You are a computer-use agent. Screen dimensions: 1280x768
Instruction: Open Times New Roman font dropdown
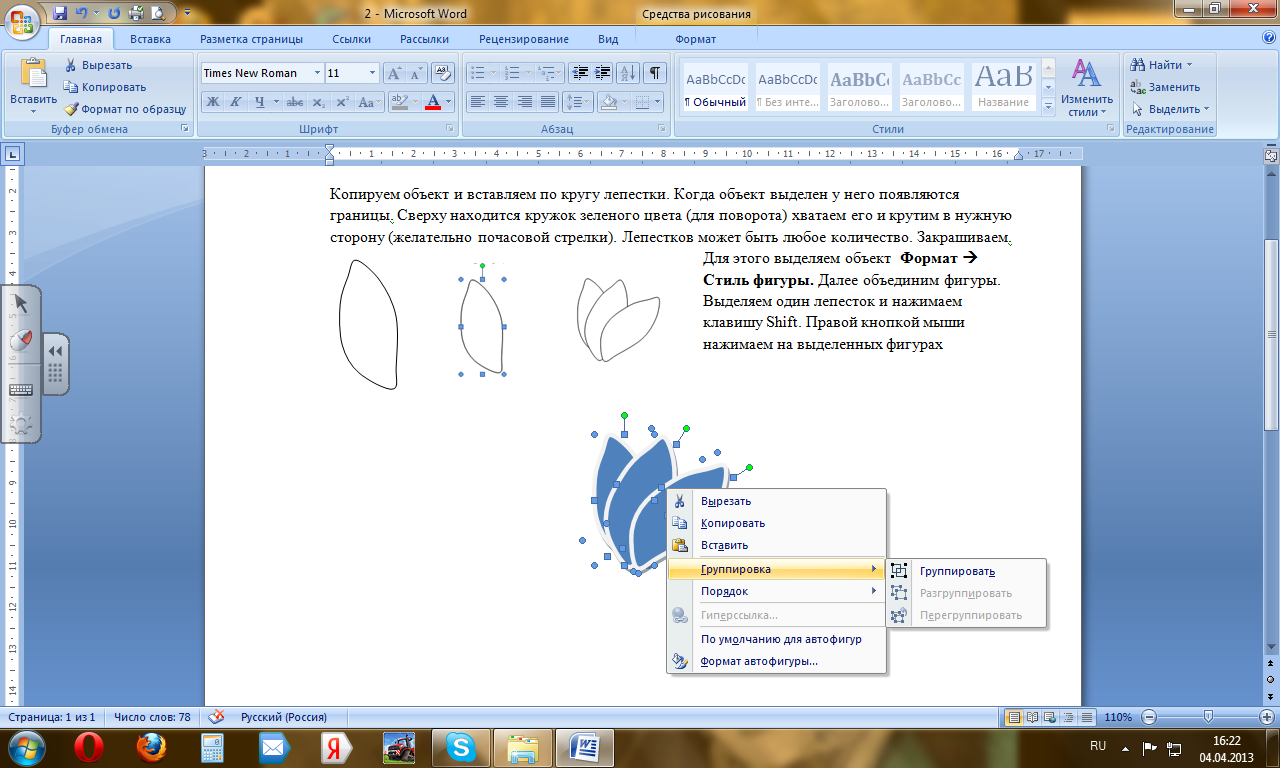click(x=317, y=73)
